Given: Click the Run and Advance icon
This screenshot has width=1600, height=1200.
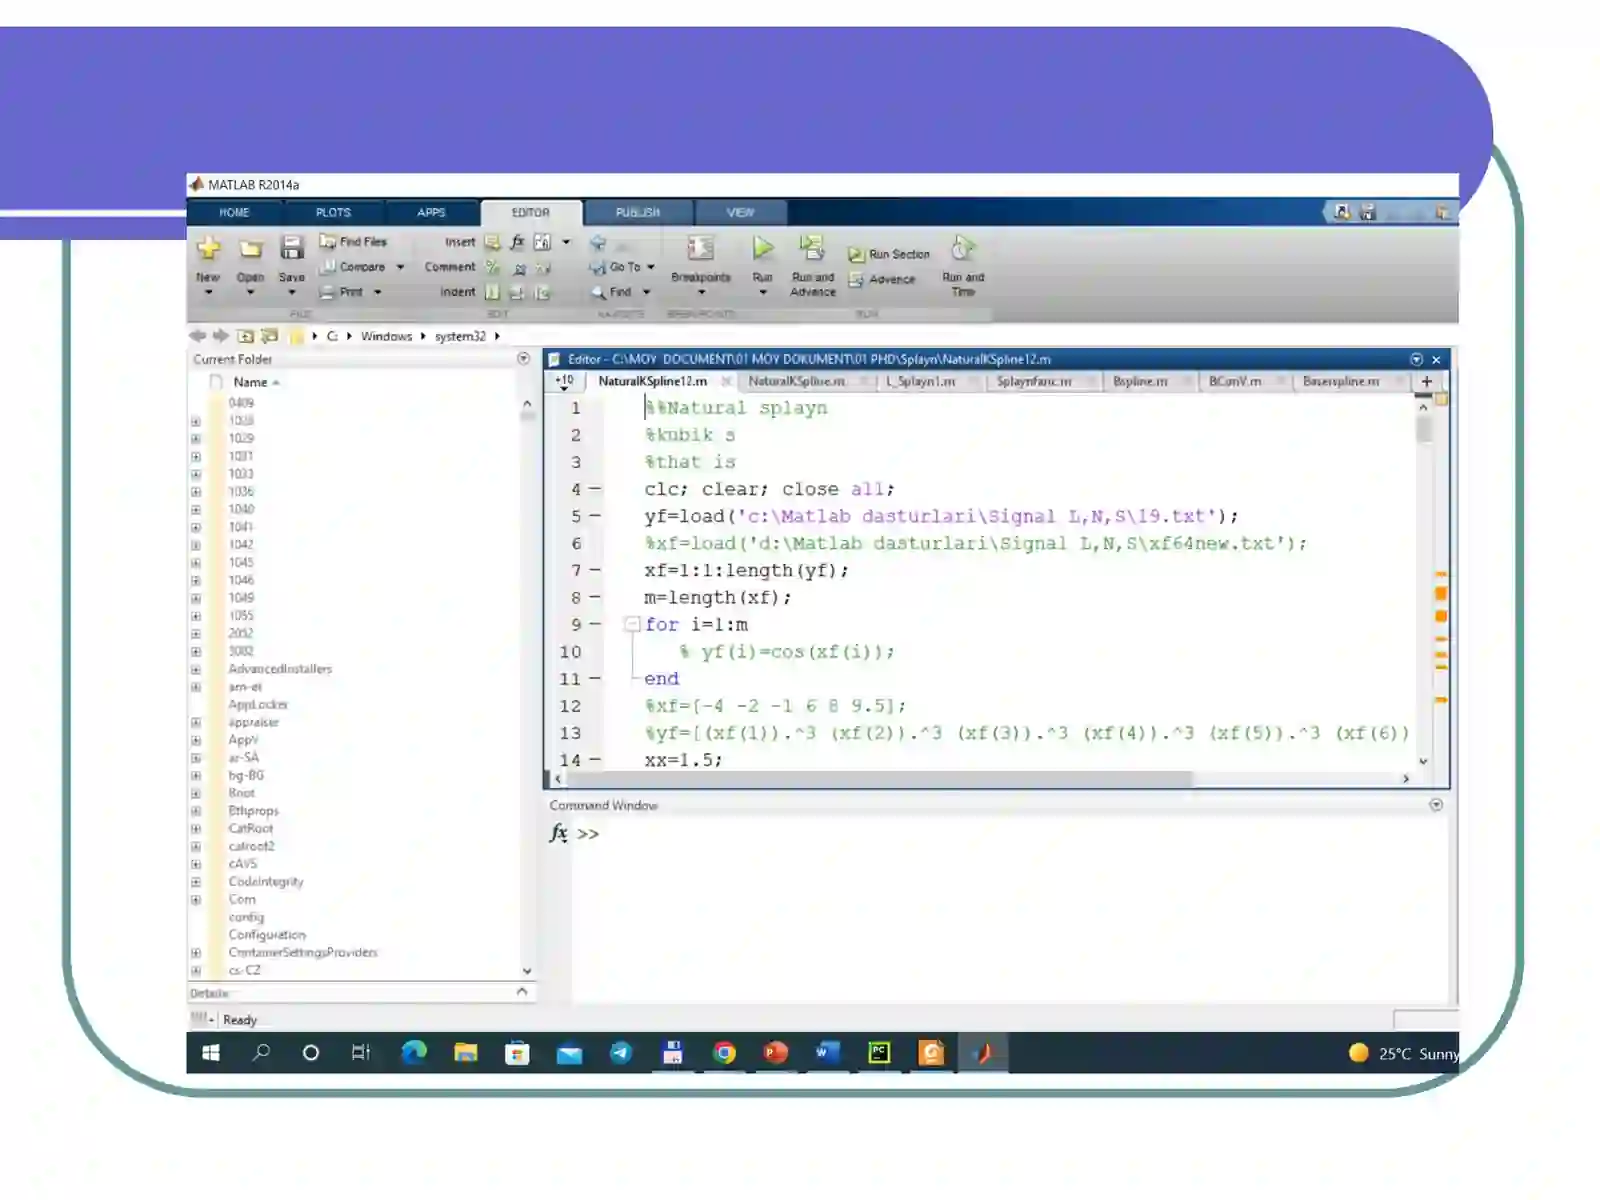Looking at the screenshot, I should point(812,247).
